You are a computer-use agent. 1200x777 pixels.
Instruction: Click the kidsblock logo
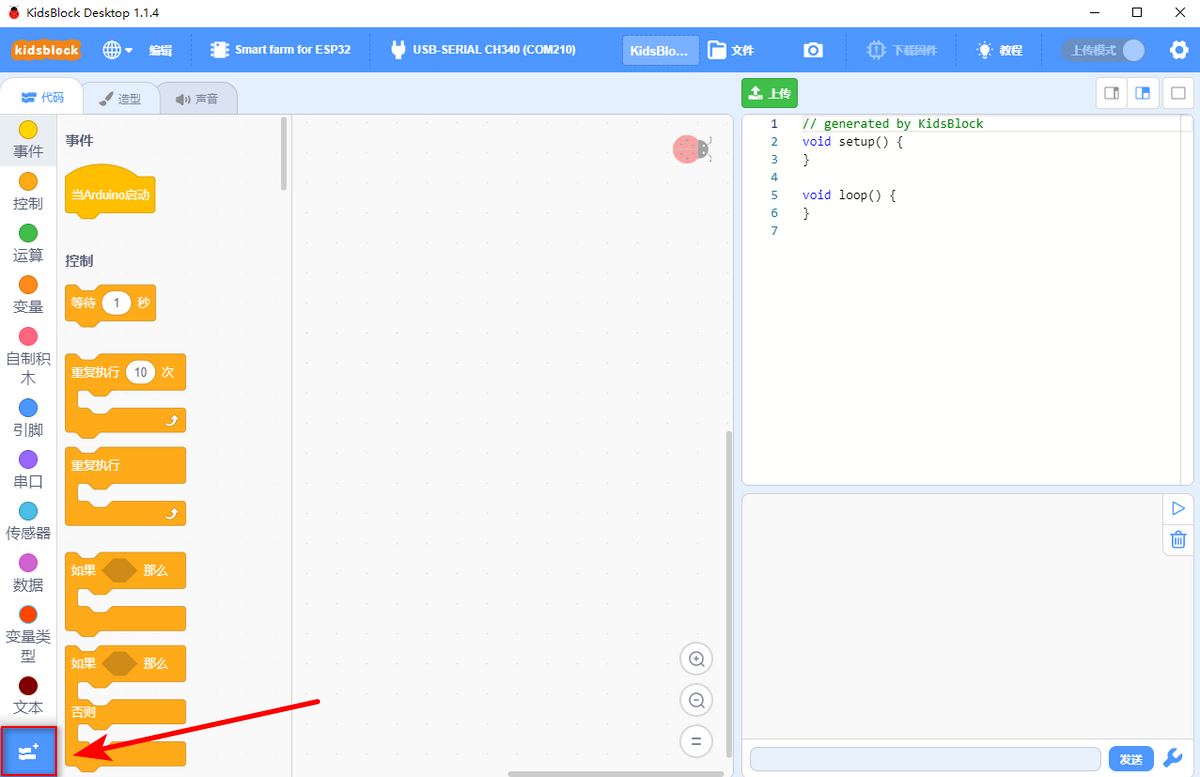coord(46,50)
